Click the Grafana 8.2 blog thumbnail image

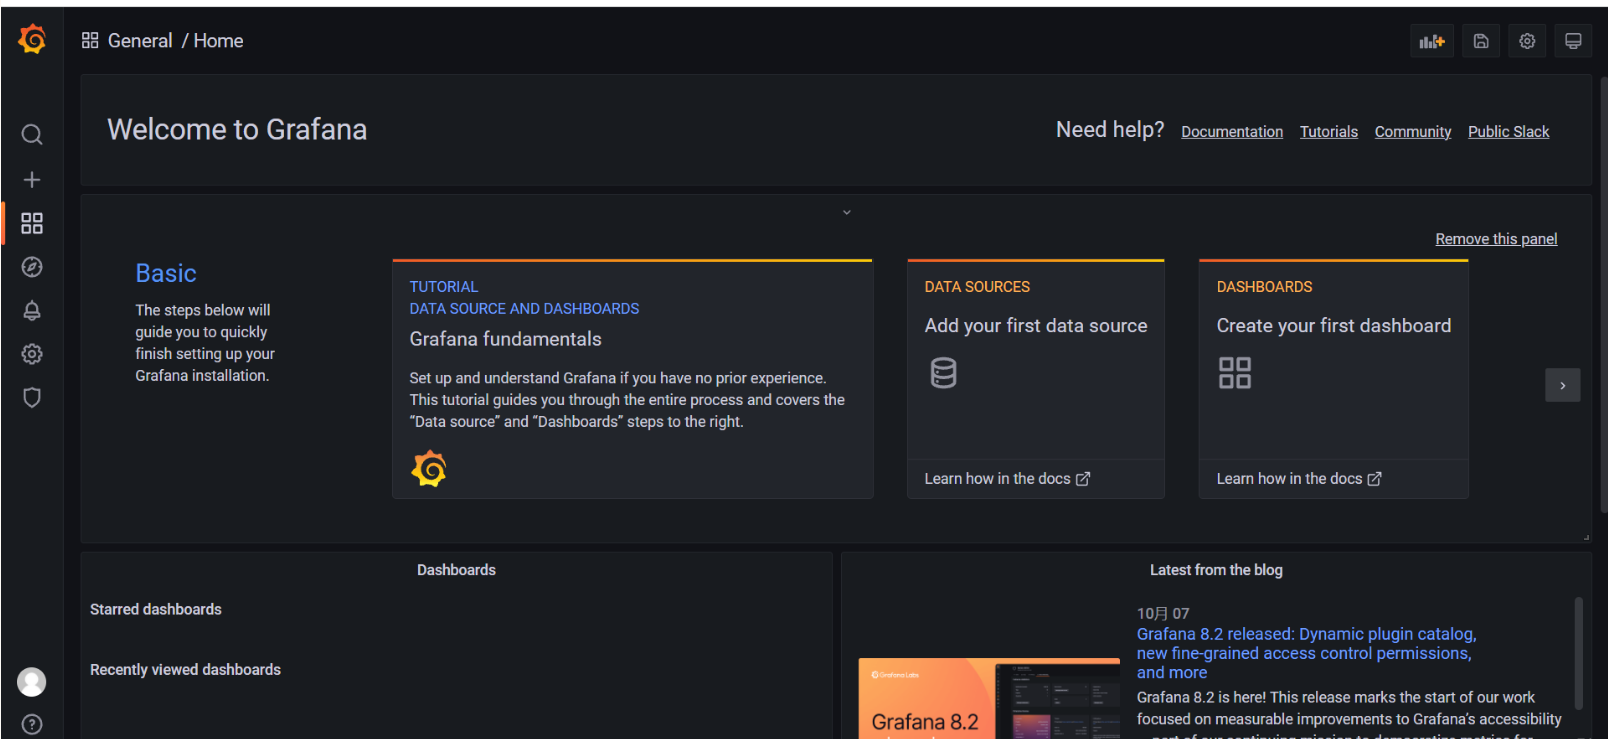[989, 698]
